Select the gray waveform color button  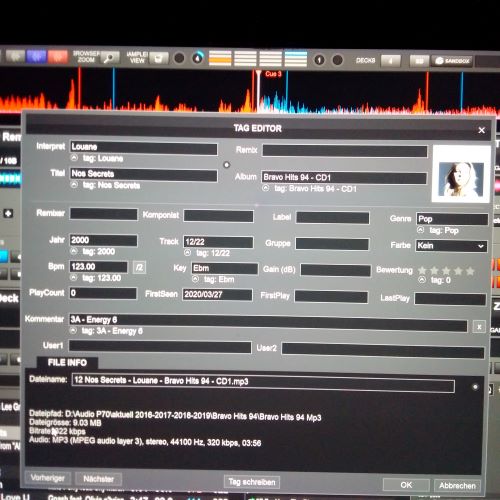pyautogui.click(x=15, y=57)
